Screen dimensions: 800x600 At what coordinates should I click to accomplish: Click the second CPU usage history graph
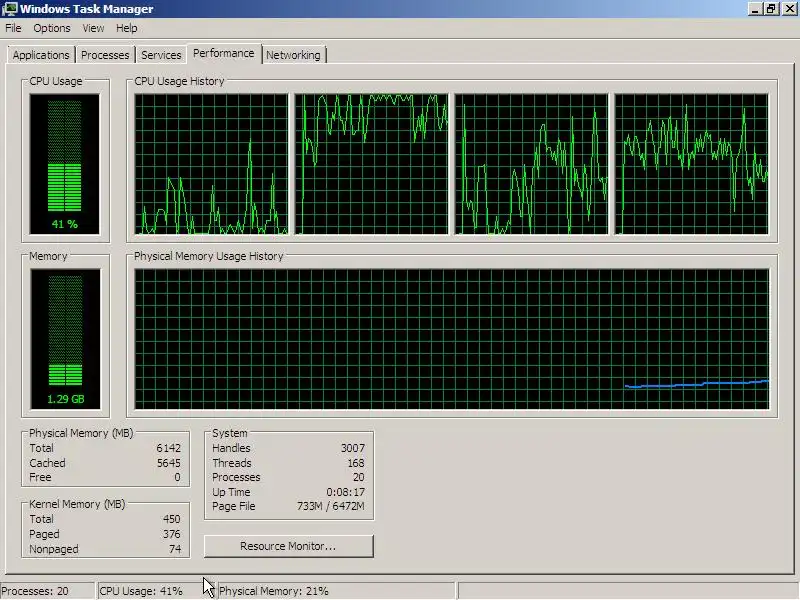pyautogui.click(x=371, y=164)
